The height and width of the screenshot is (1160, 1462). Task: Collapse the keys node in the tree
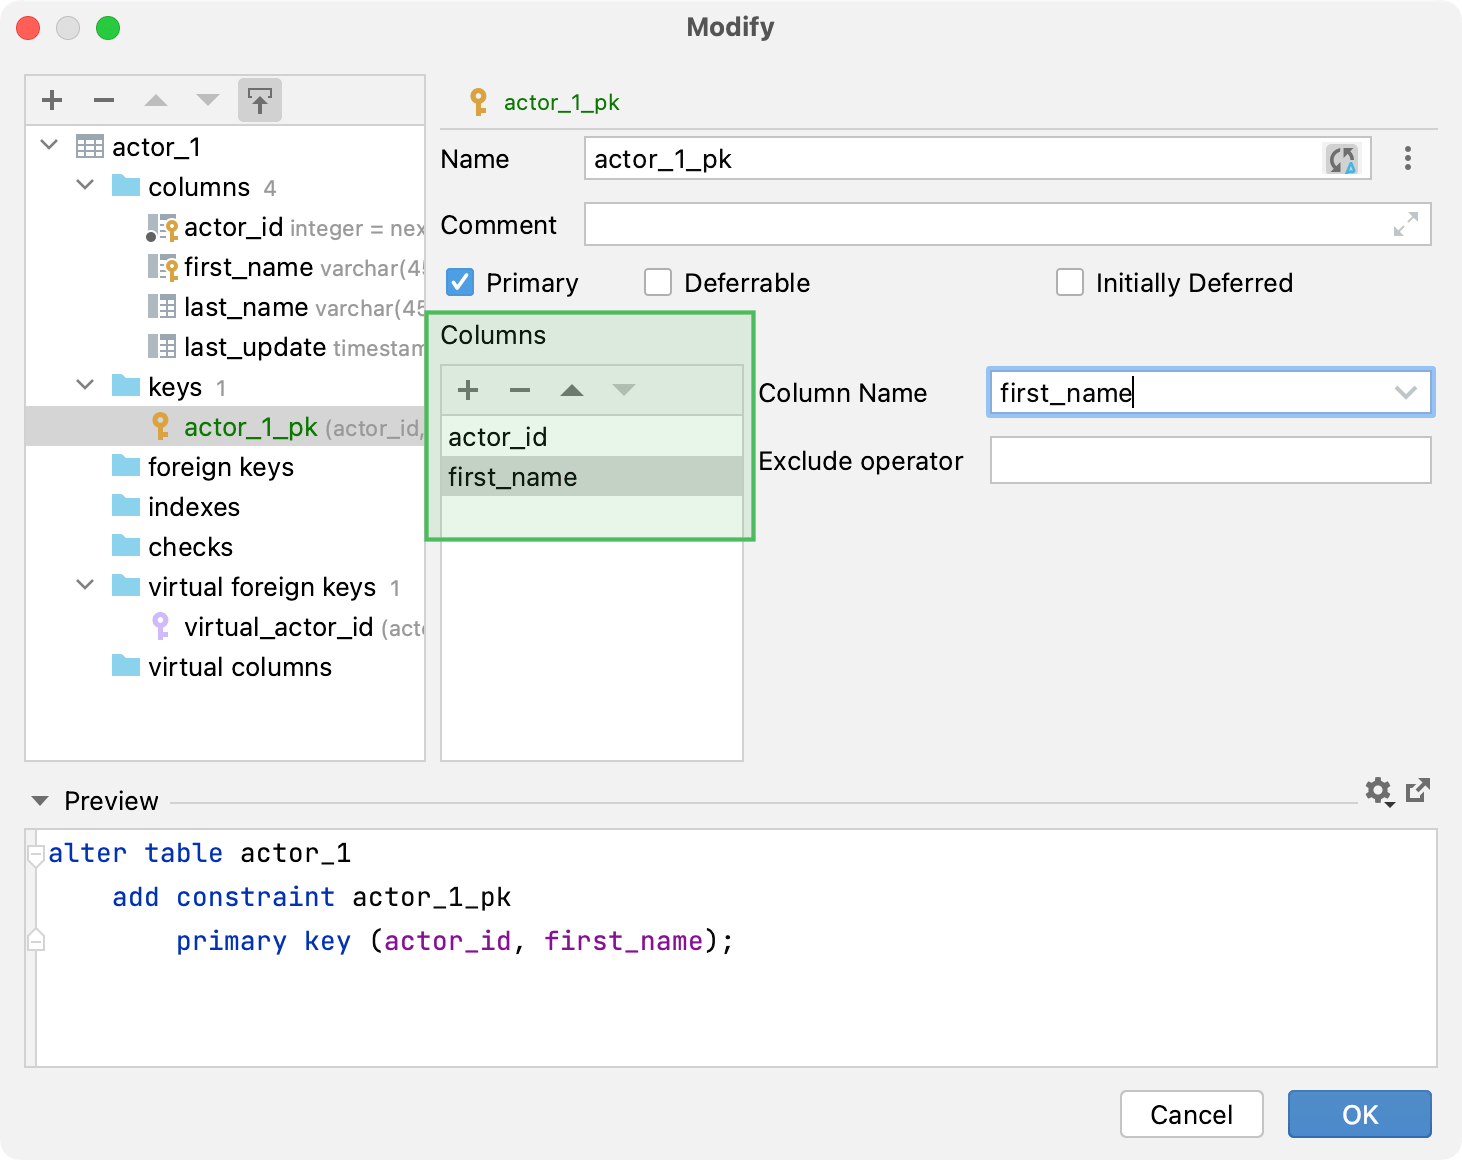pos(84,386)
